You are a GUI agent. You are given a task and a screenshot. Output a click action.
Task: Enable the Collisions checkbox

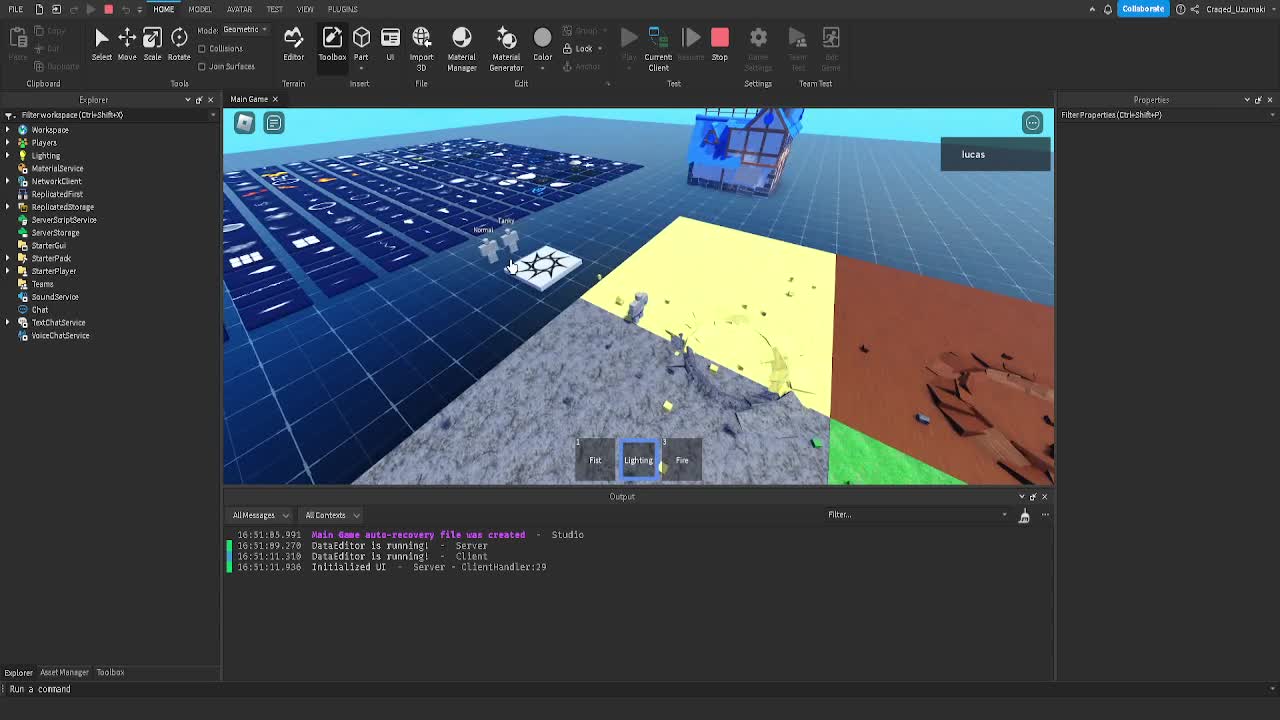tap(202, 49)
